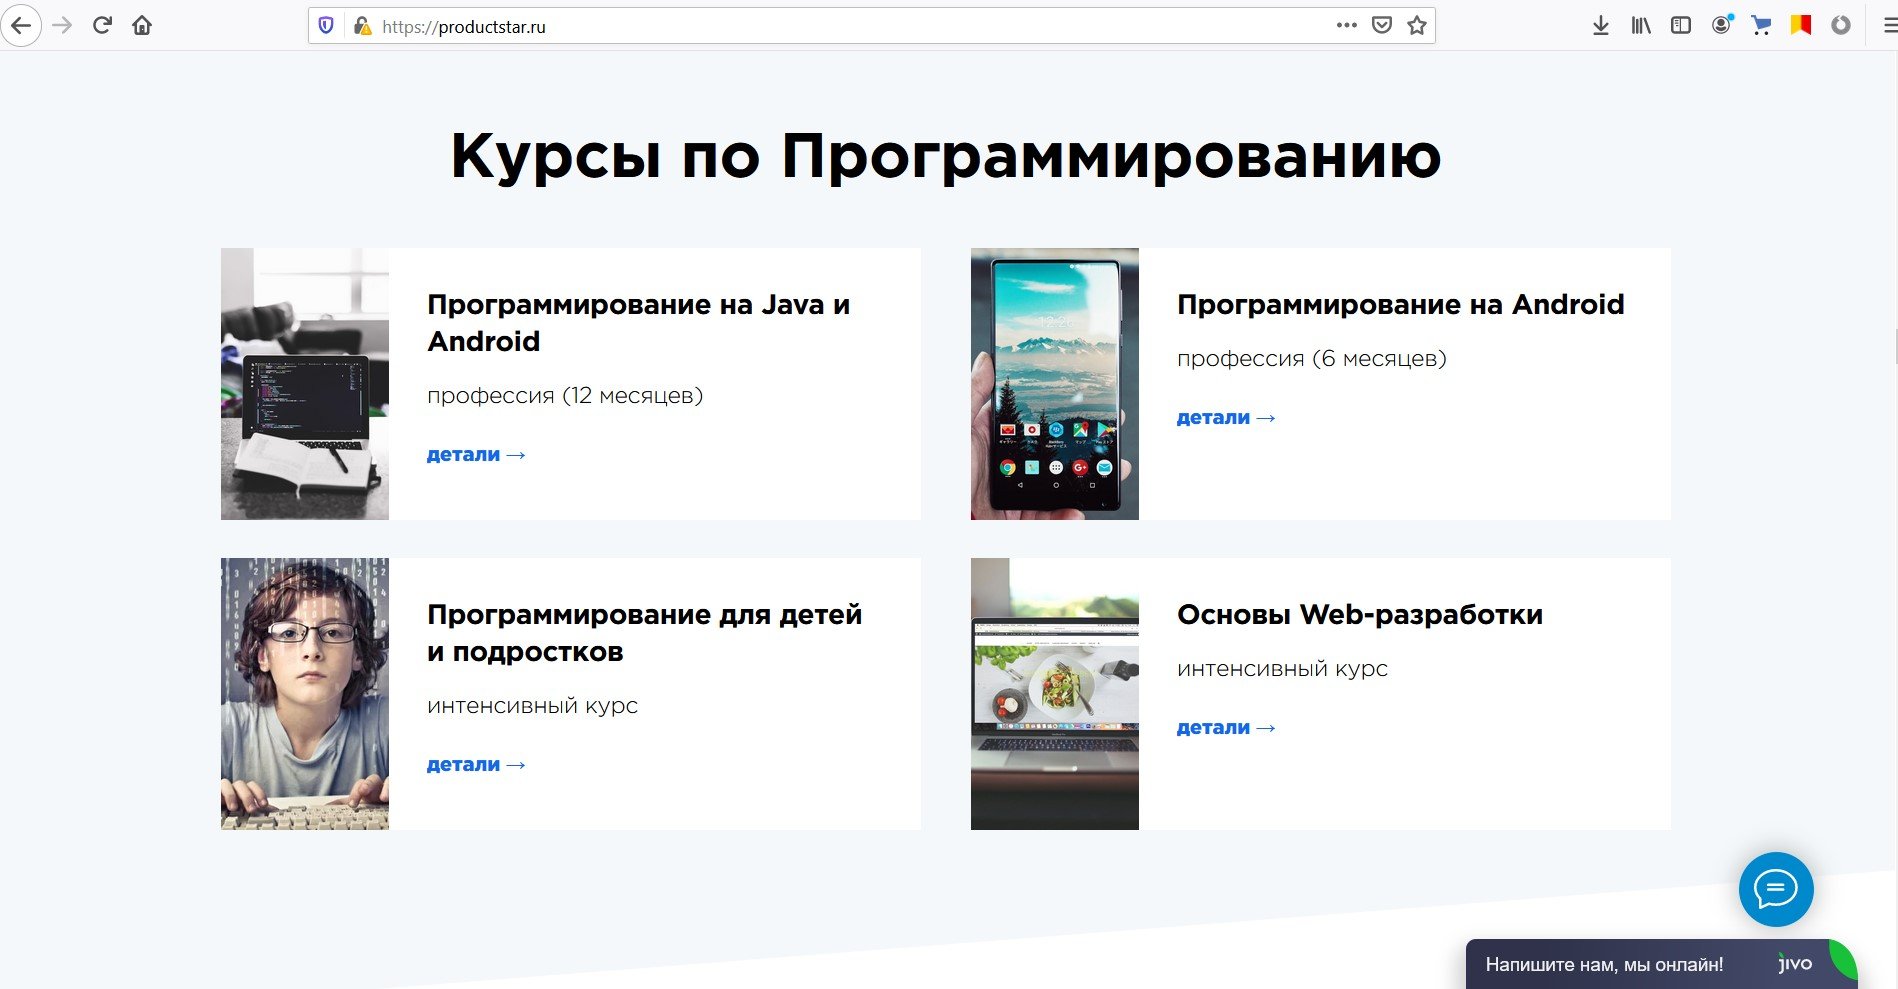Screen dimensions: 1898x989
Task: Open details for Java and Android course
Action: (475, 455)
